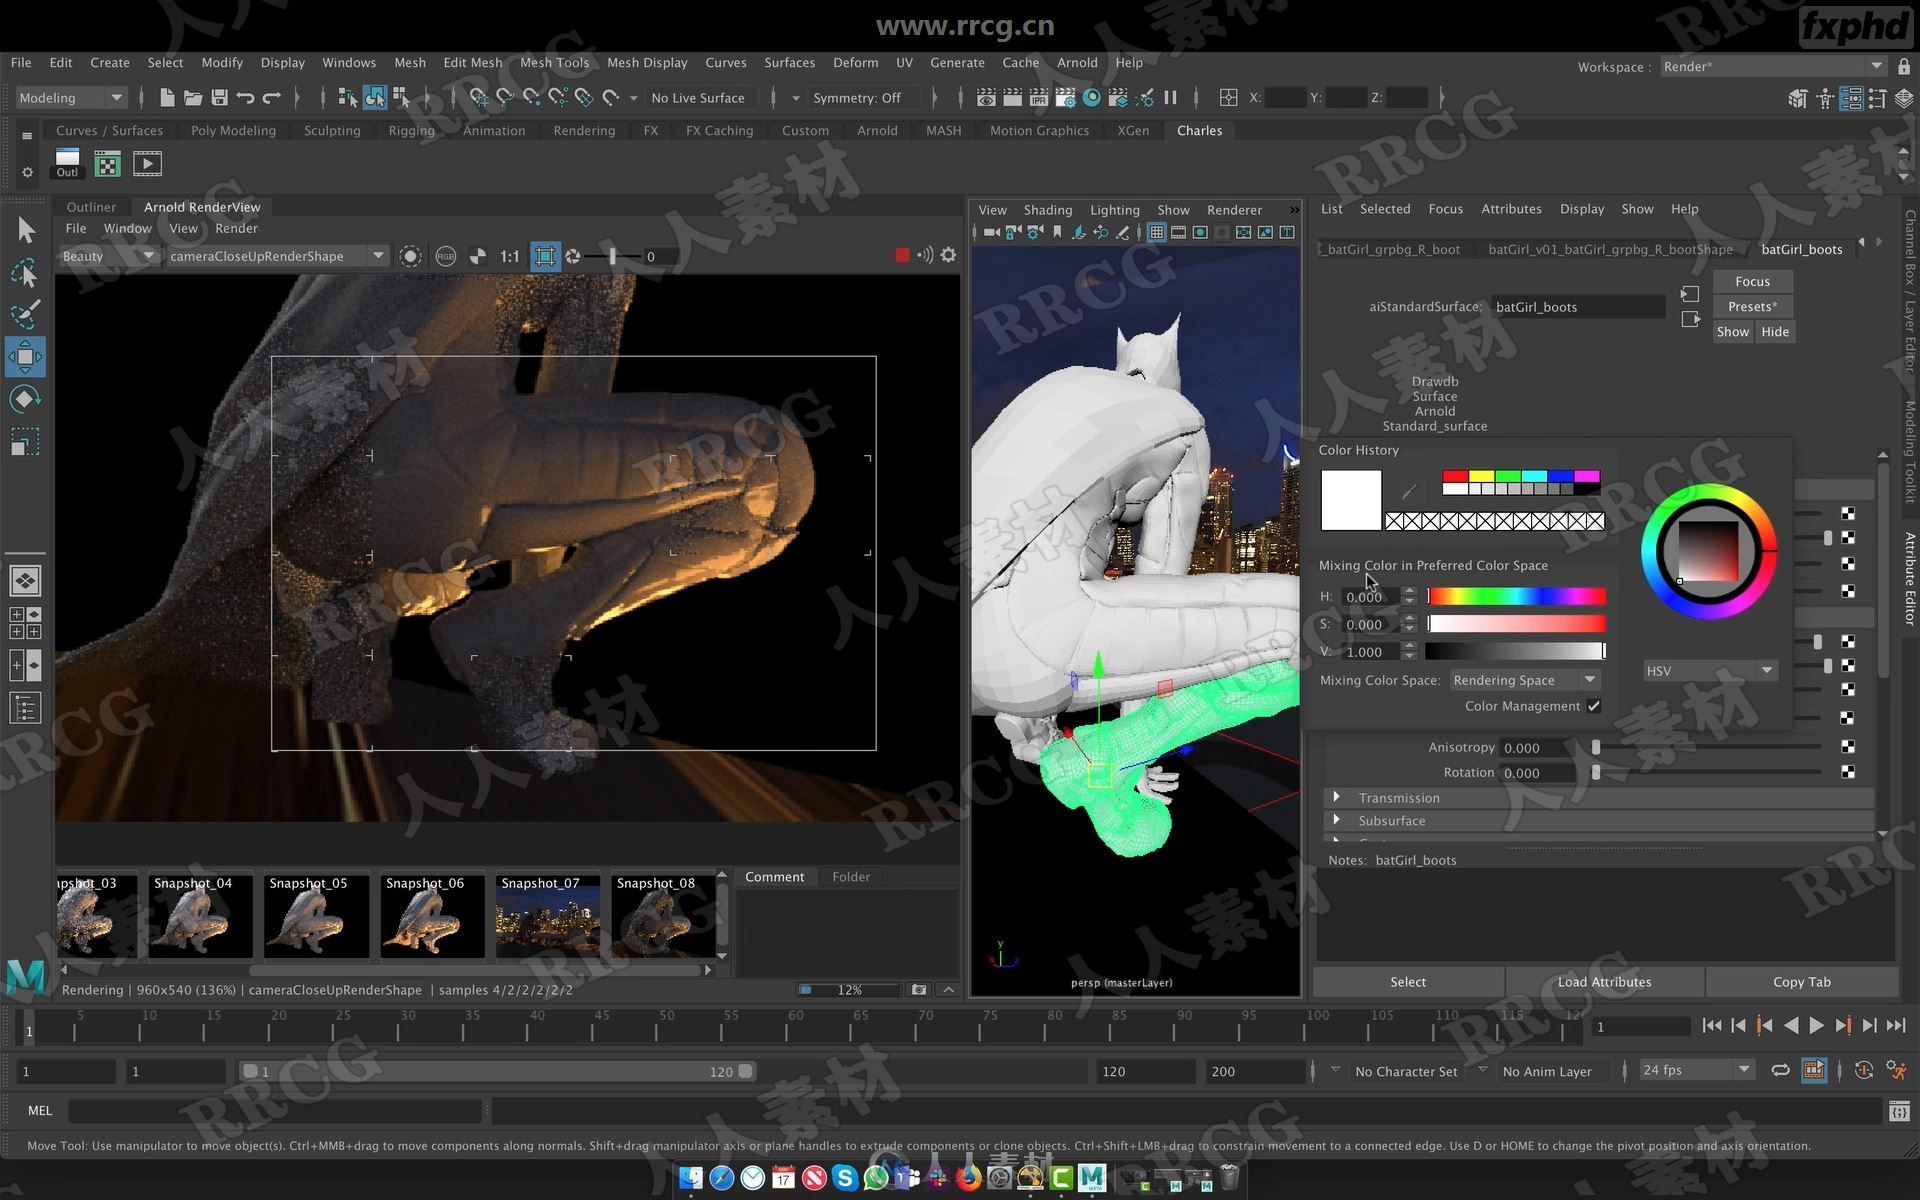1920x1200 pixels.
Task: Toggle crop region icon in RenderView
Action: coord(545,256)
